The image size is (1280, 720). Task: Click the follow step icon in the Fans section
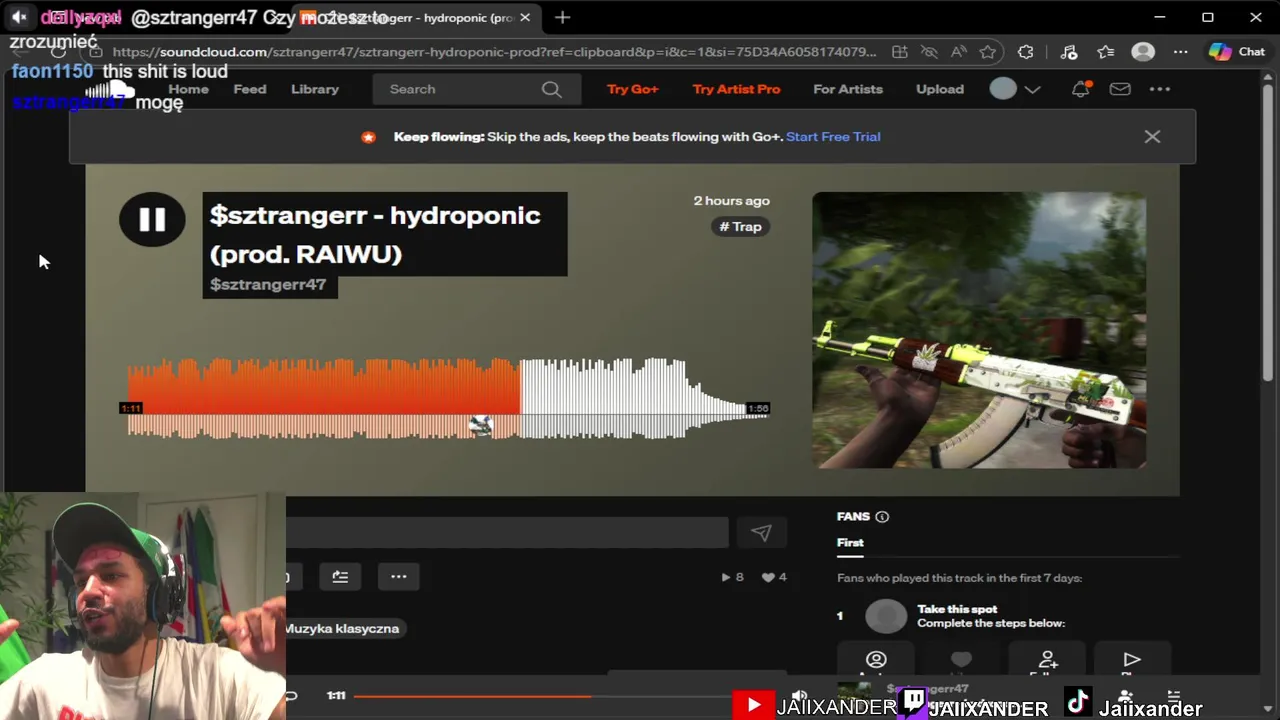pos(1047,660)
